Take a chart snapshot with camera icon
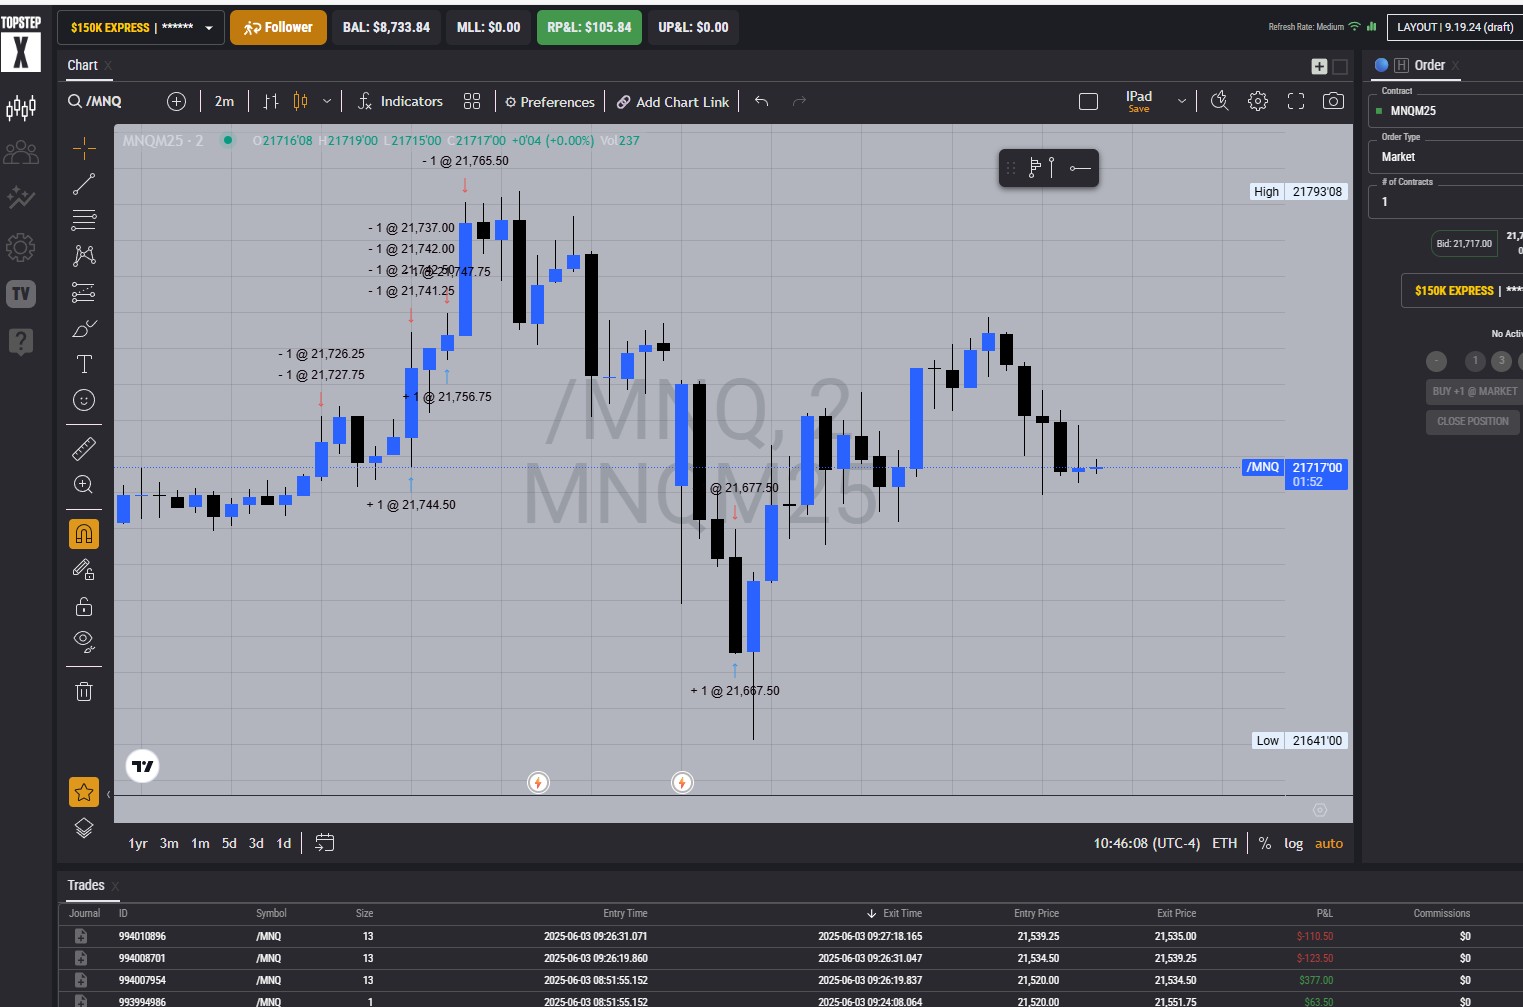This screenshot has height=1007, width=1523. tap(1333, 101)
